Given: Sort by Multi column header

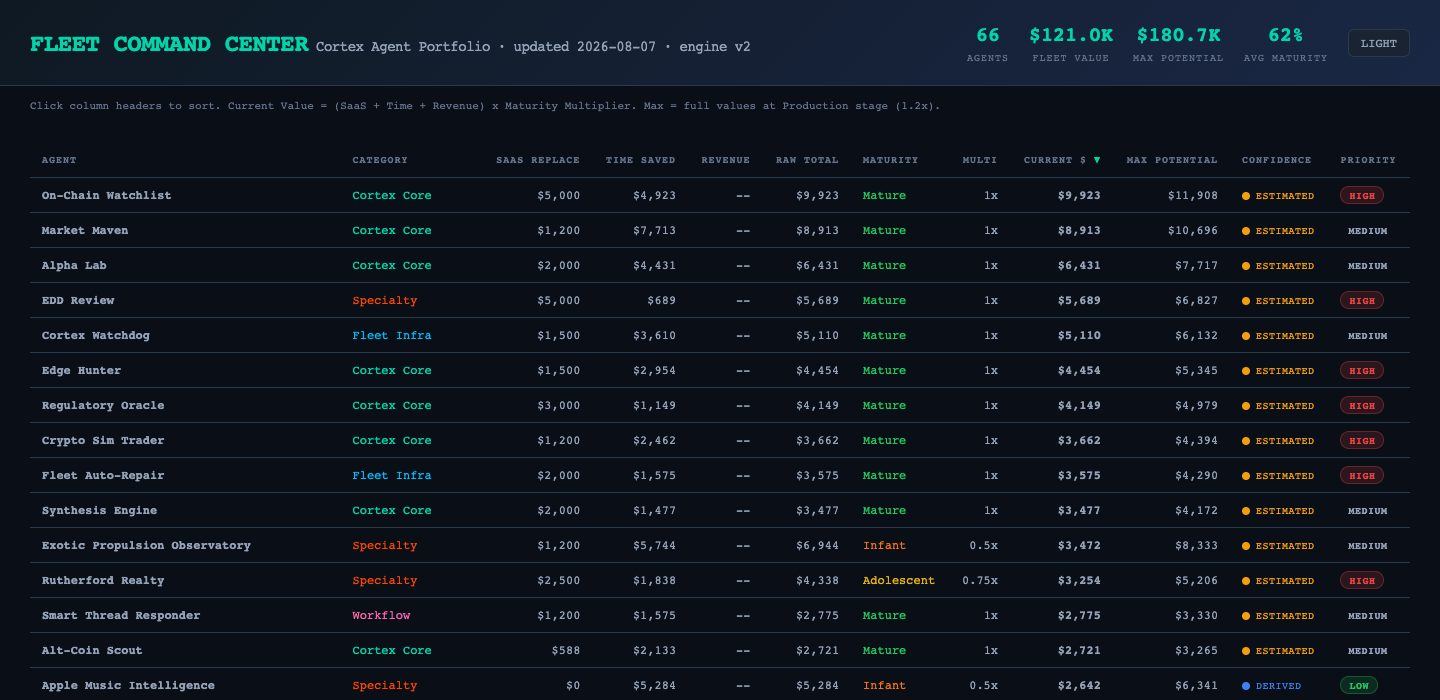Looking at the screenshot, I should [x=980, y=160].
